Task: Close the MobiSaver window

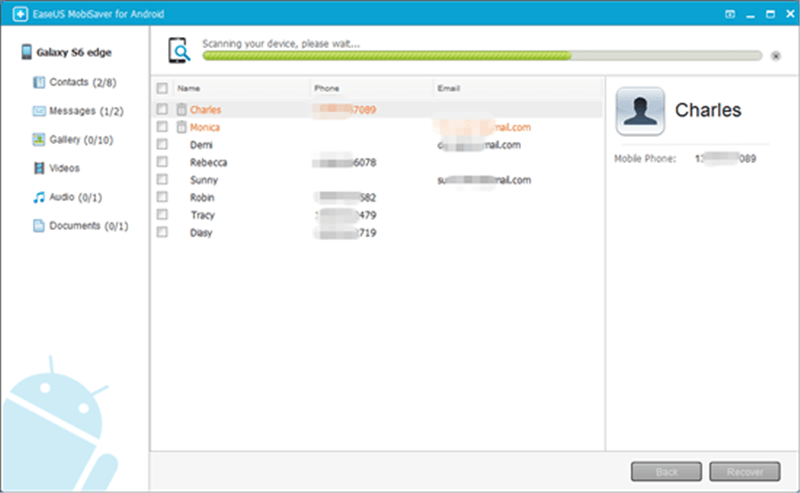Action: [790, 14]
